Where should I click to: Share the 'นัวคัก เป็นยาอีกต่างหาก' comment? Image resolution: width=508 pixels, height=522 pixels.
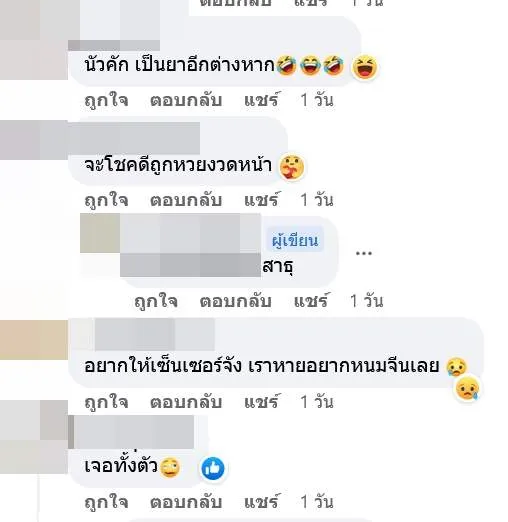pyautogui.click(x=261, y=100)
